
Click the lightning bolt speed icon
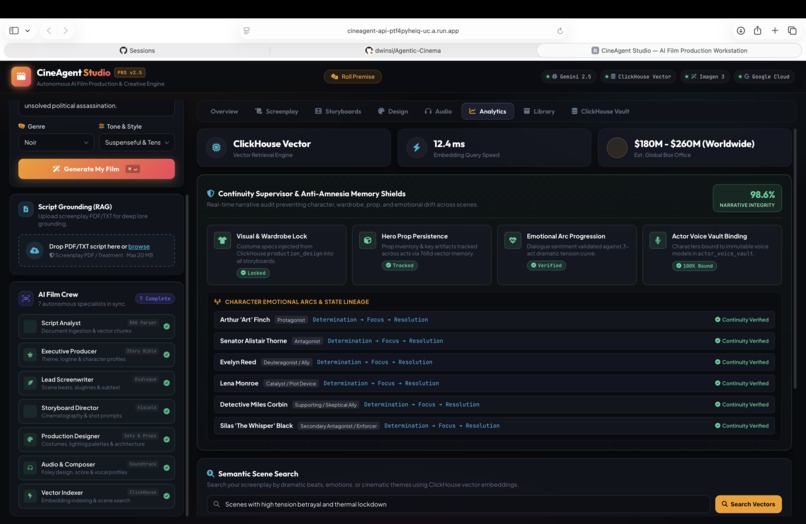(417, 148)
